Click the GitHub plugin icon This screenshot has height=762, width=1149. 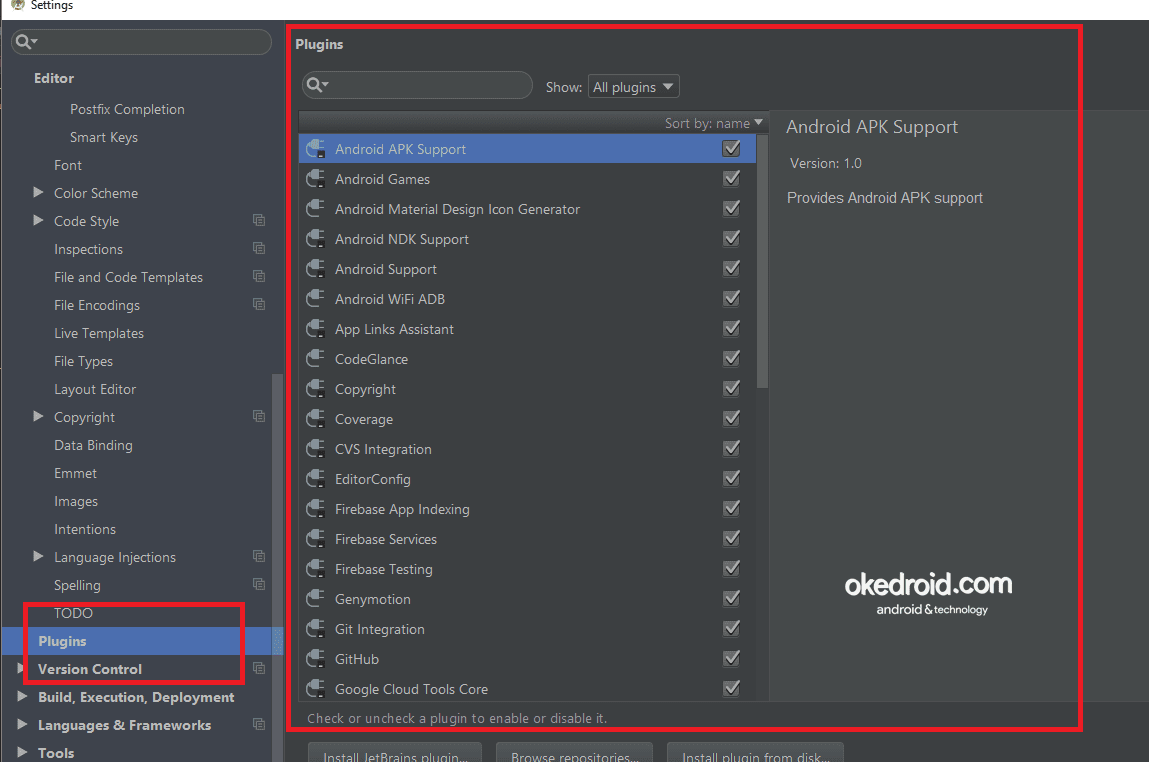314,658
